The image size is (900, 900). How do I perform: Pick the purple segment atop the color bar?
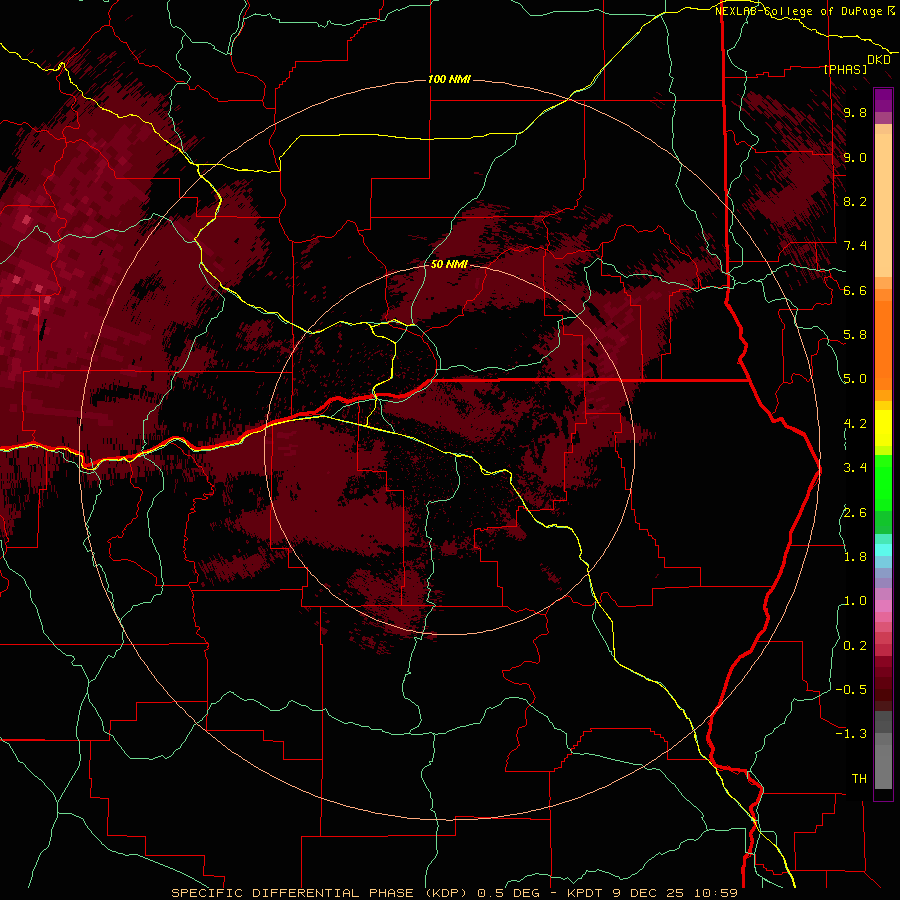tap(883, 100)
